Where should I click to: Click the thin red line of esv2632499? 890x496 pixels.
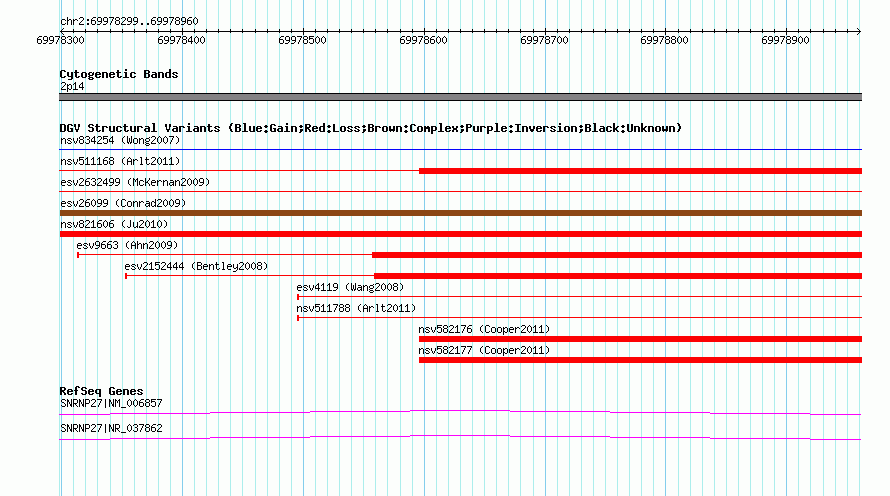460,192
